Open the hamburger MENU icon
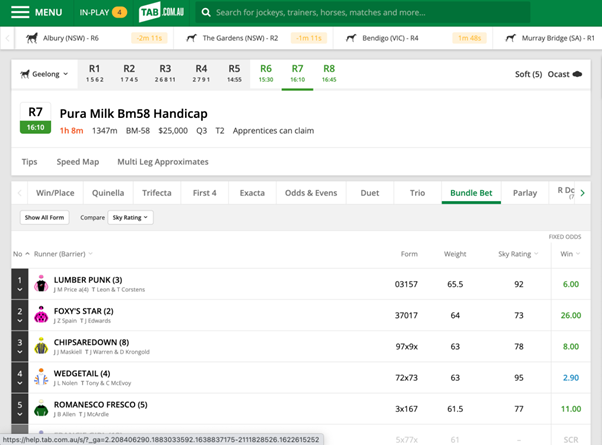 pos(20,12)
